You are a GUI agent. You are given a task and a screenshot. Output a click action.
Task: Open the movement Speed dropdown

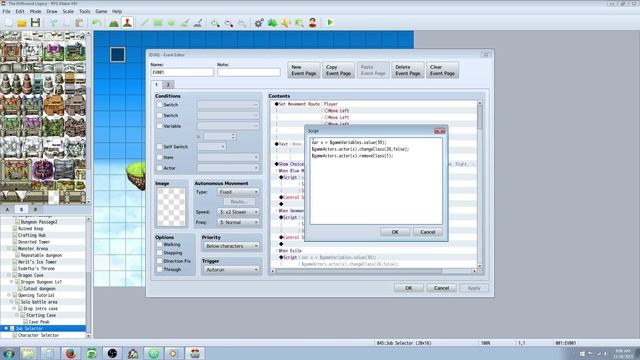coord(238,212)
